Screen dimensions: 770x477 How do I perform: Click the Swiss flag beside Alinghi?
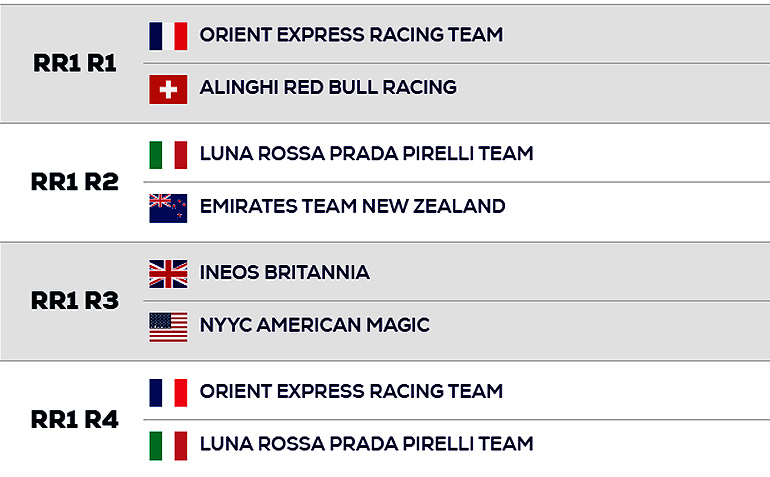point(168,89)
